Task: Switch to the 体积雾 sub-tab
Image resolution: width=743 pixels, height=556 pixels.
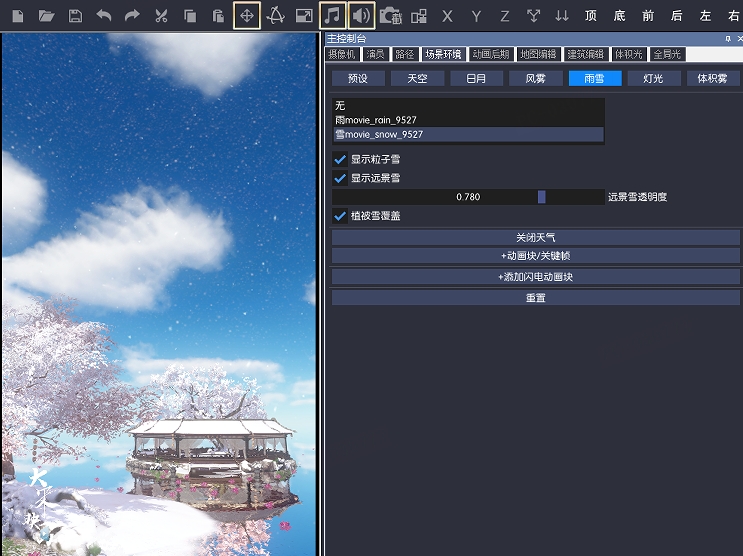Action: pos(713,78)
